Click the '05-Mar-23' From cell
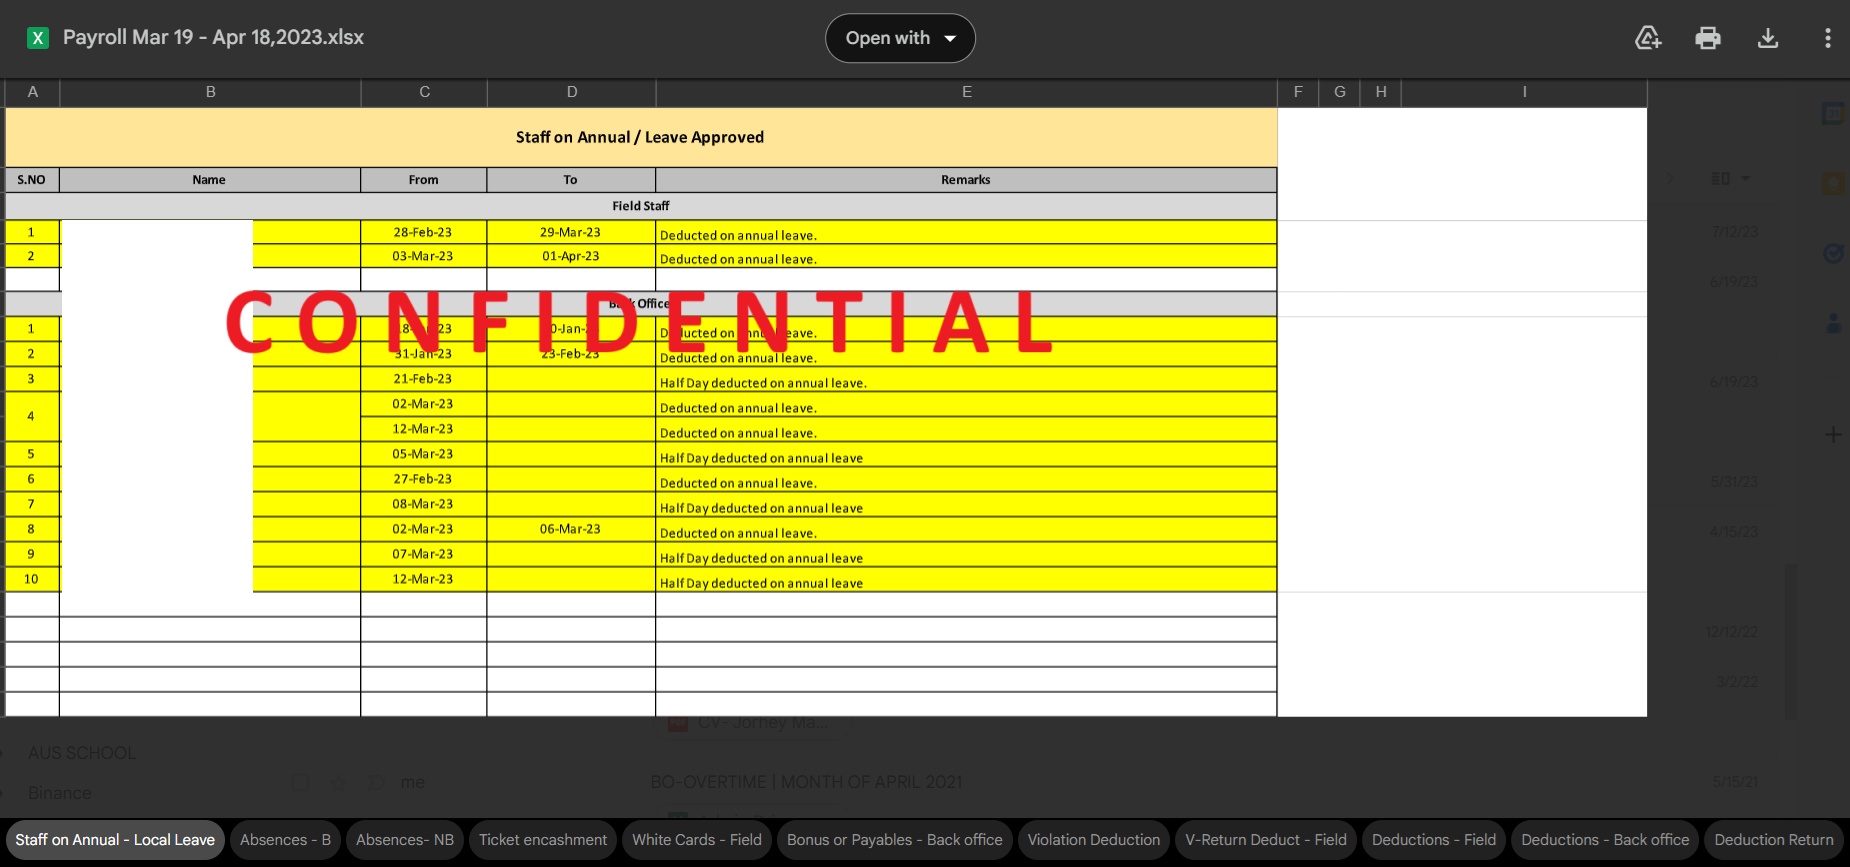This screenshot has height=867, width=1850. point(423,454)
